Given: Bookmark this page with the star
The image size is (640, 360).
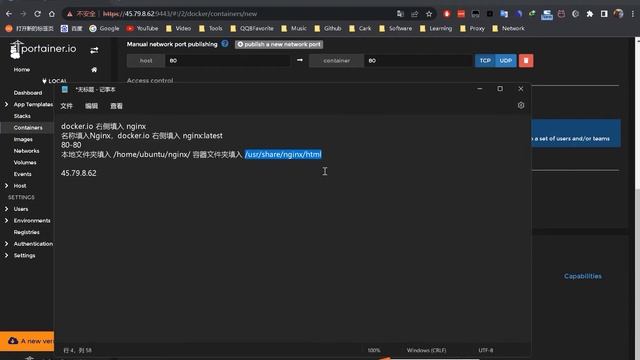Looking at the screenshot, I should coord(429,14).
